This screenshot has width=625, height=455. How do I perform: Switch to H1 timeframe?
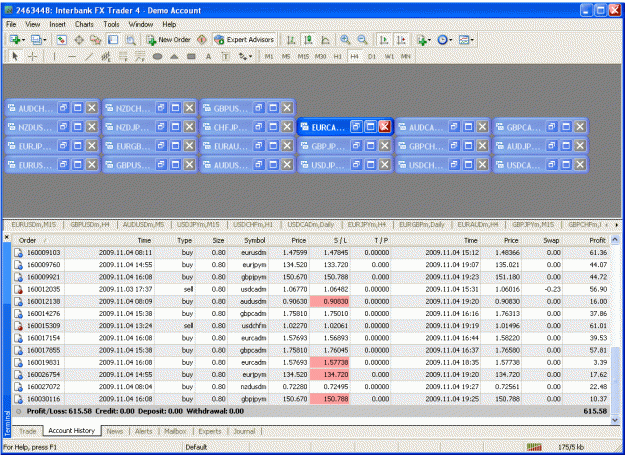[x=338, y=57]
